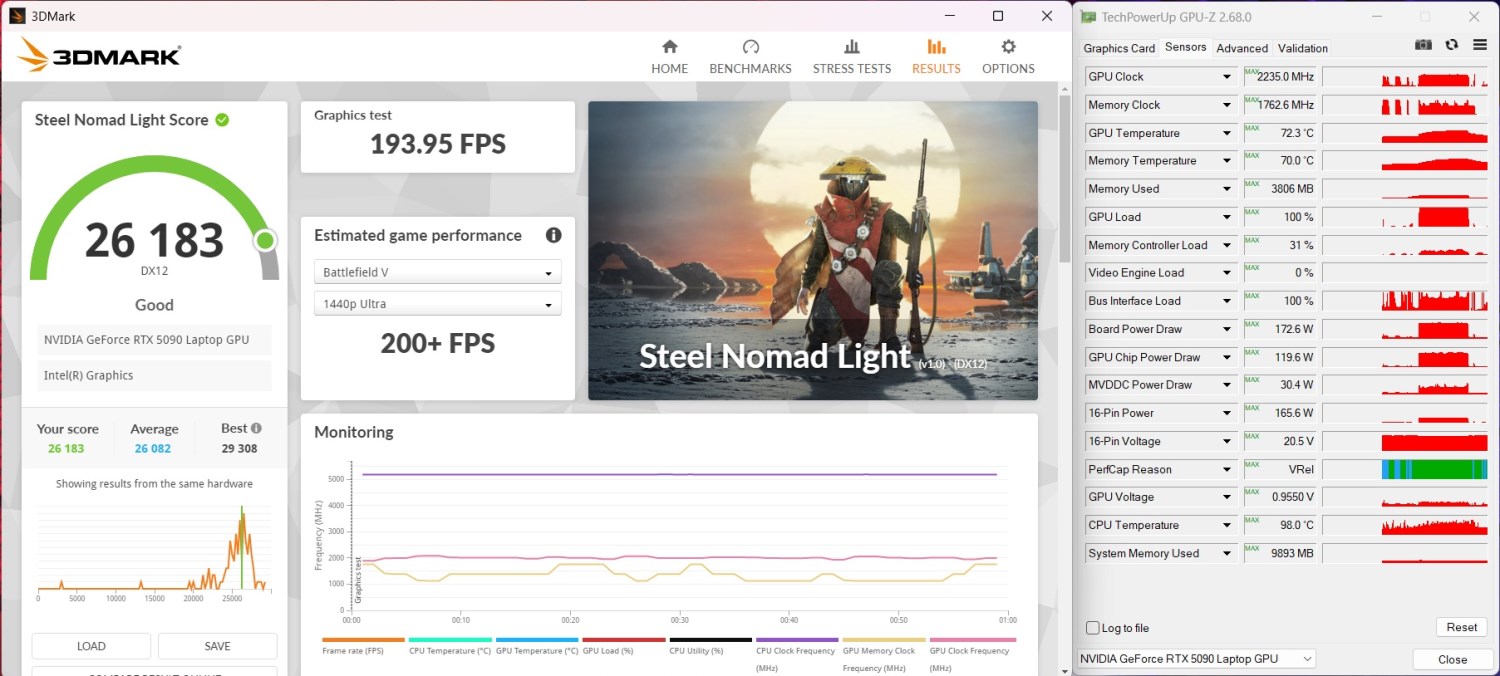Image resolution: width=1500 pixels, height=676 pixels.
Task: Click the green validated score checkmark
Action: pos(222,120)
